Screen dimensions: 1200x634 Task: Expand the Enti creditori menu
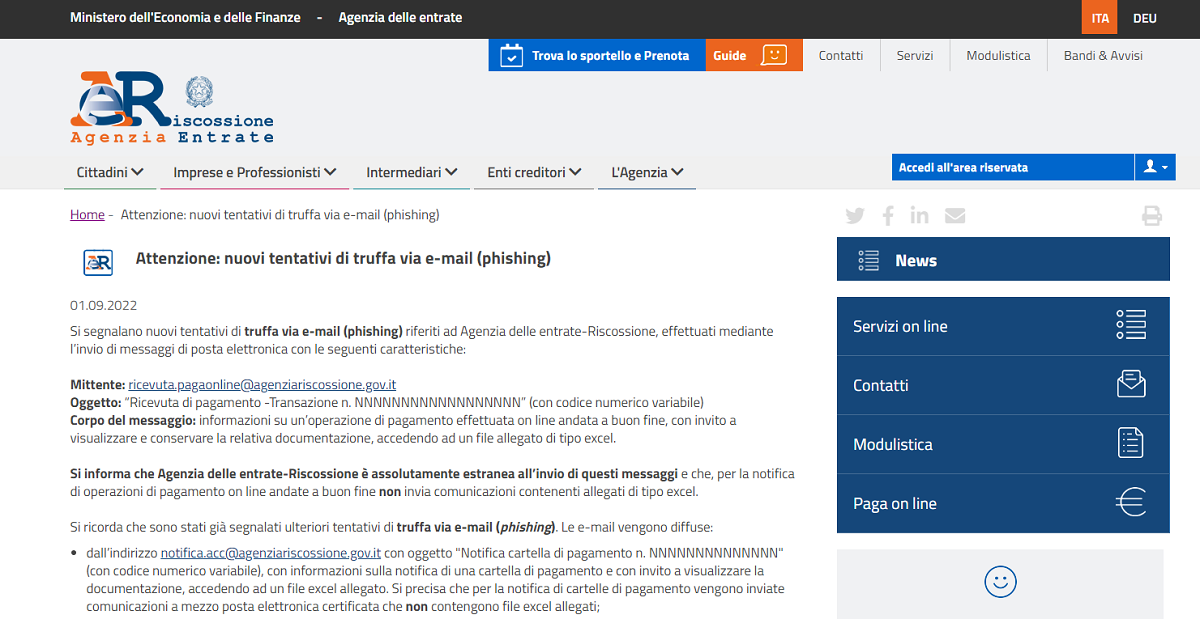point(534,172)
